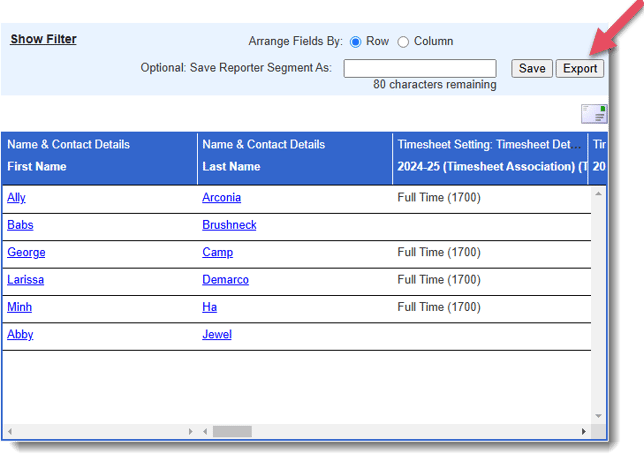Open the Show Filter link
Viewport: 644px width, 462px height.
click(x=43, y=40)
